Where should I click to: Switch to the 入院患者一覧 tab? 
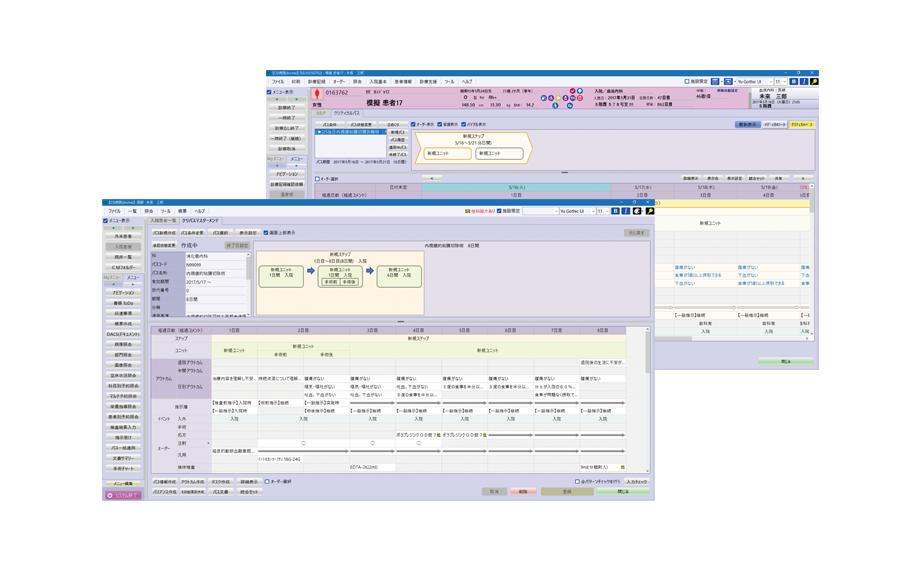pyautogui.click(x=163, y=221)
